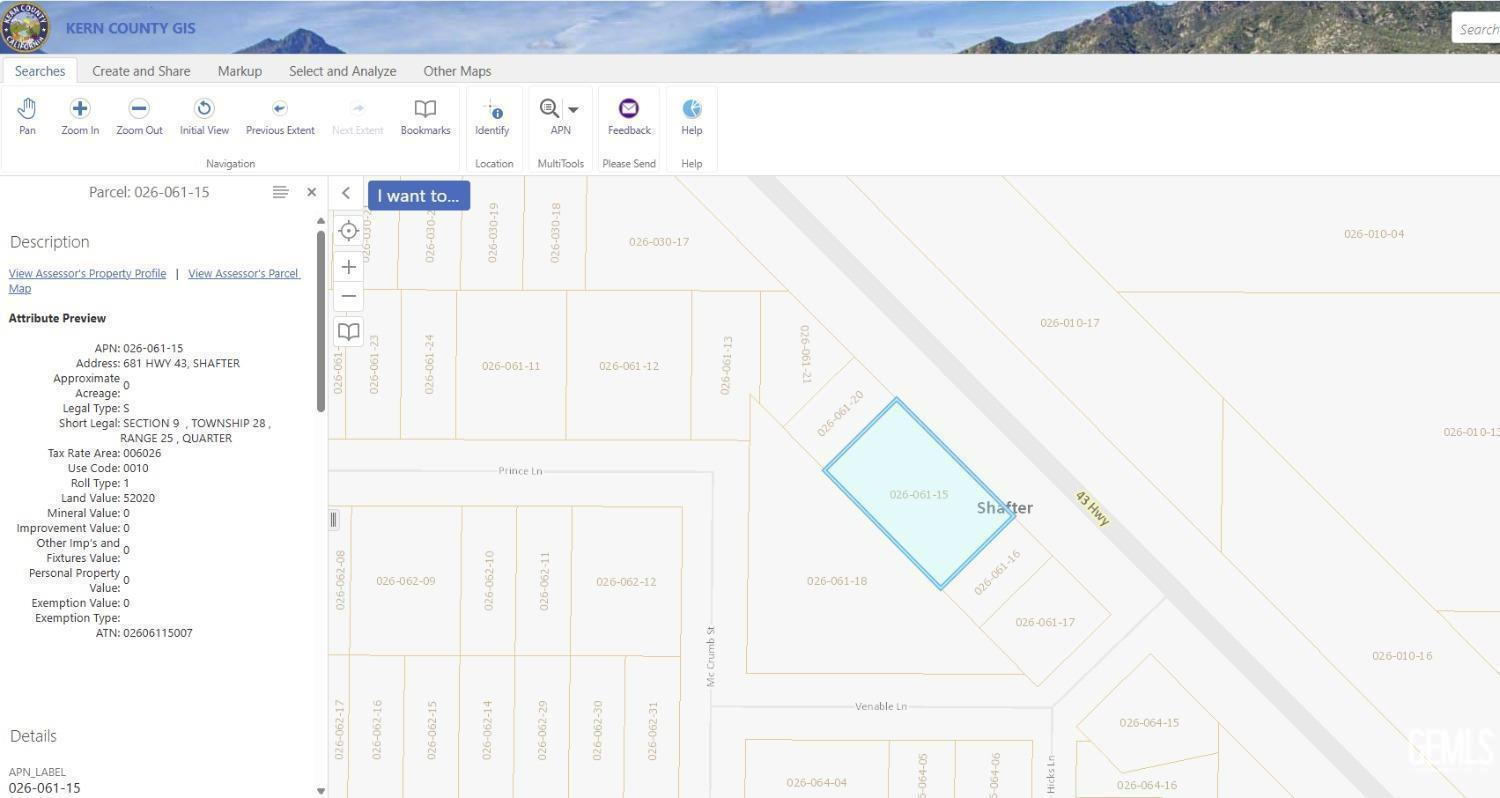This screenshot has height=798, width=1500.
Task: Click parcel 026-064-04 on the map
Action: point(817,783)
